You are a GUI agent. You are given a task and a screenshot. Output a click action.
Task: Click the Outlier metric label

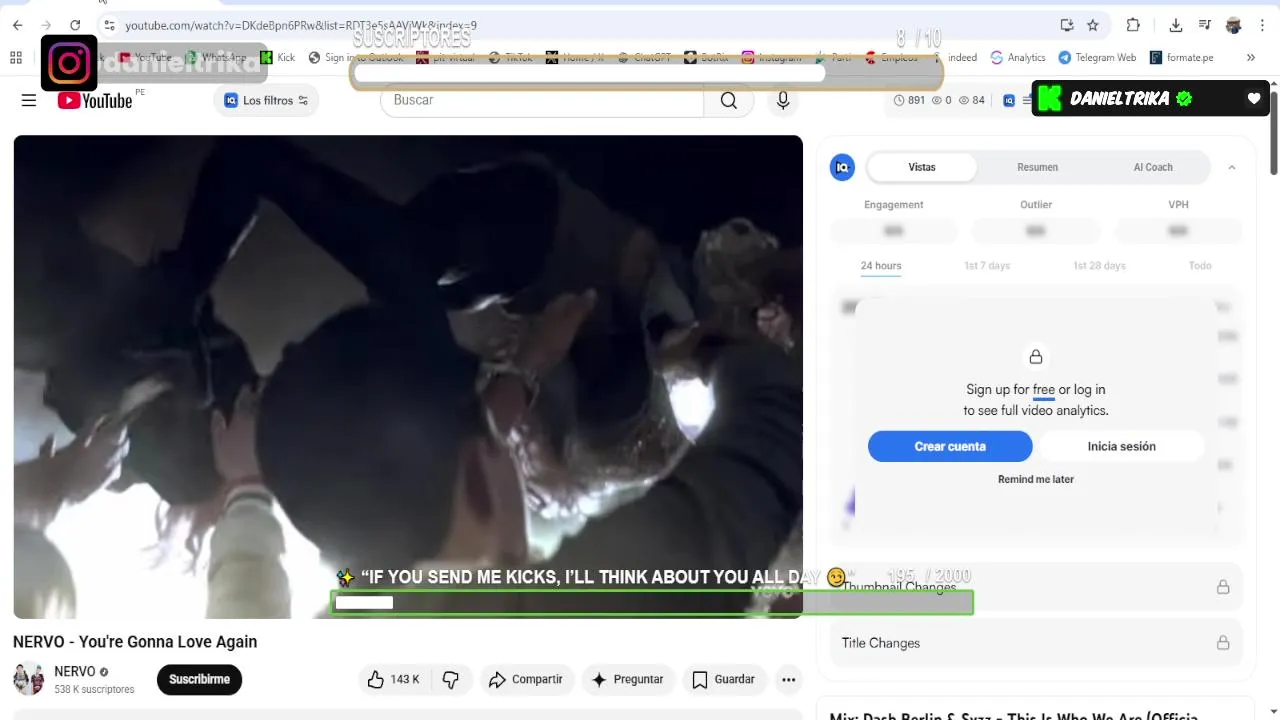click(x=1036, y=204)
